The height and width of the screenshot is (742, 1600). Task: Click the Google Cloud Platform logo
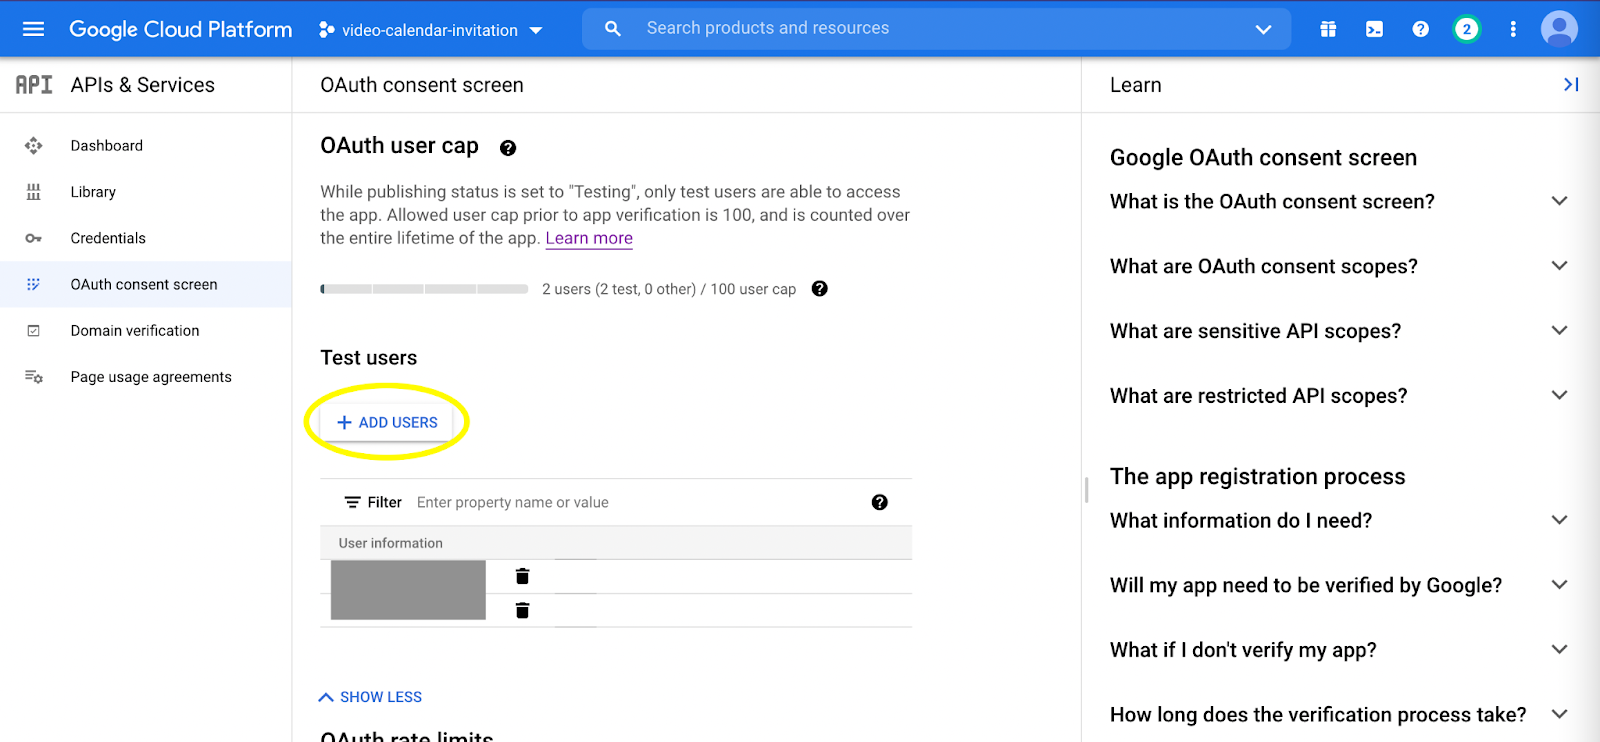click(x=180, y=29)
